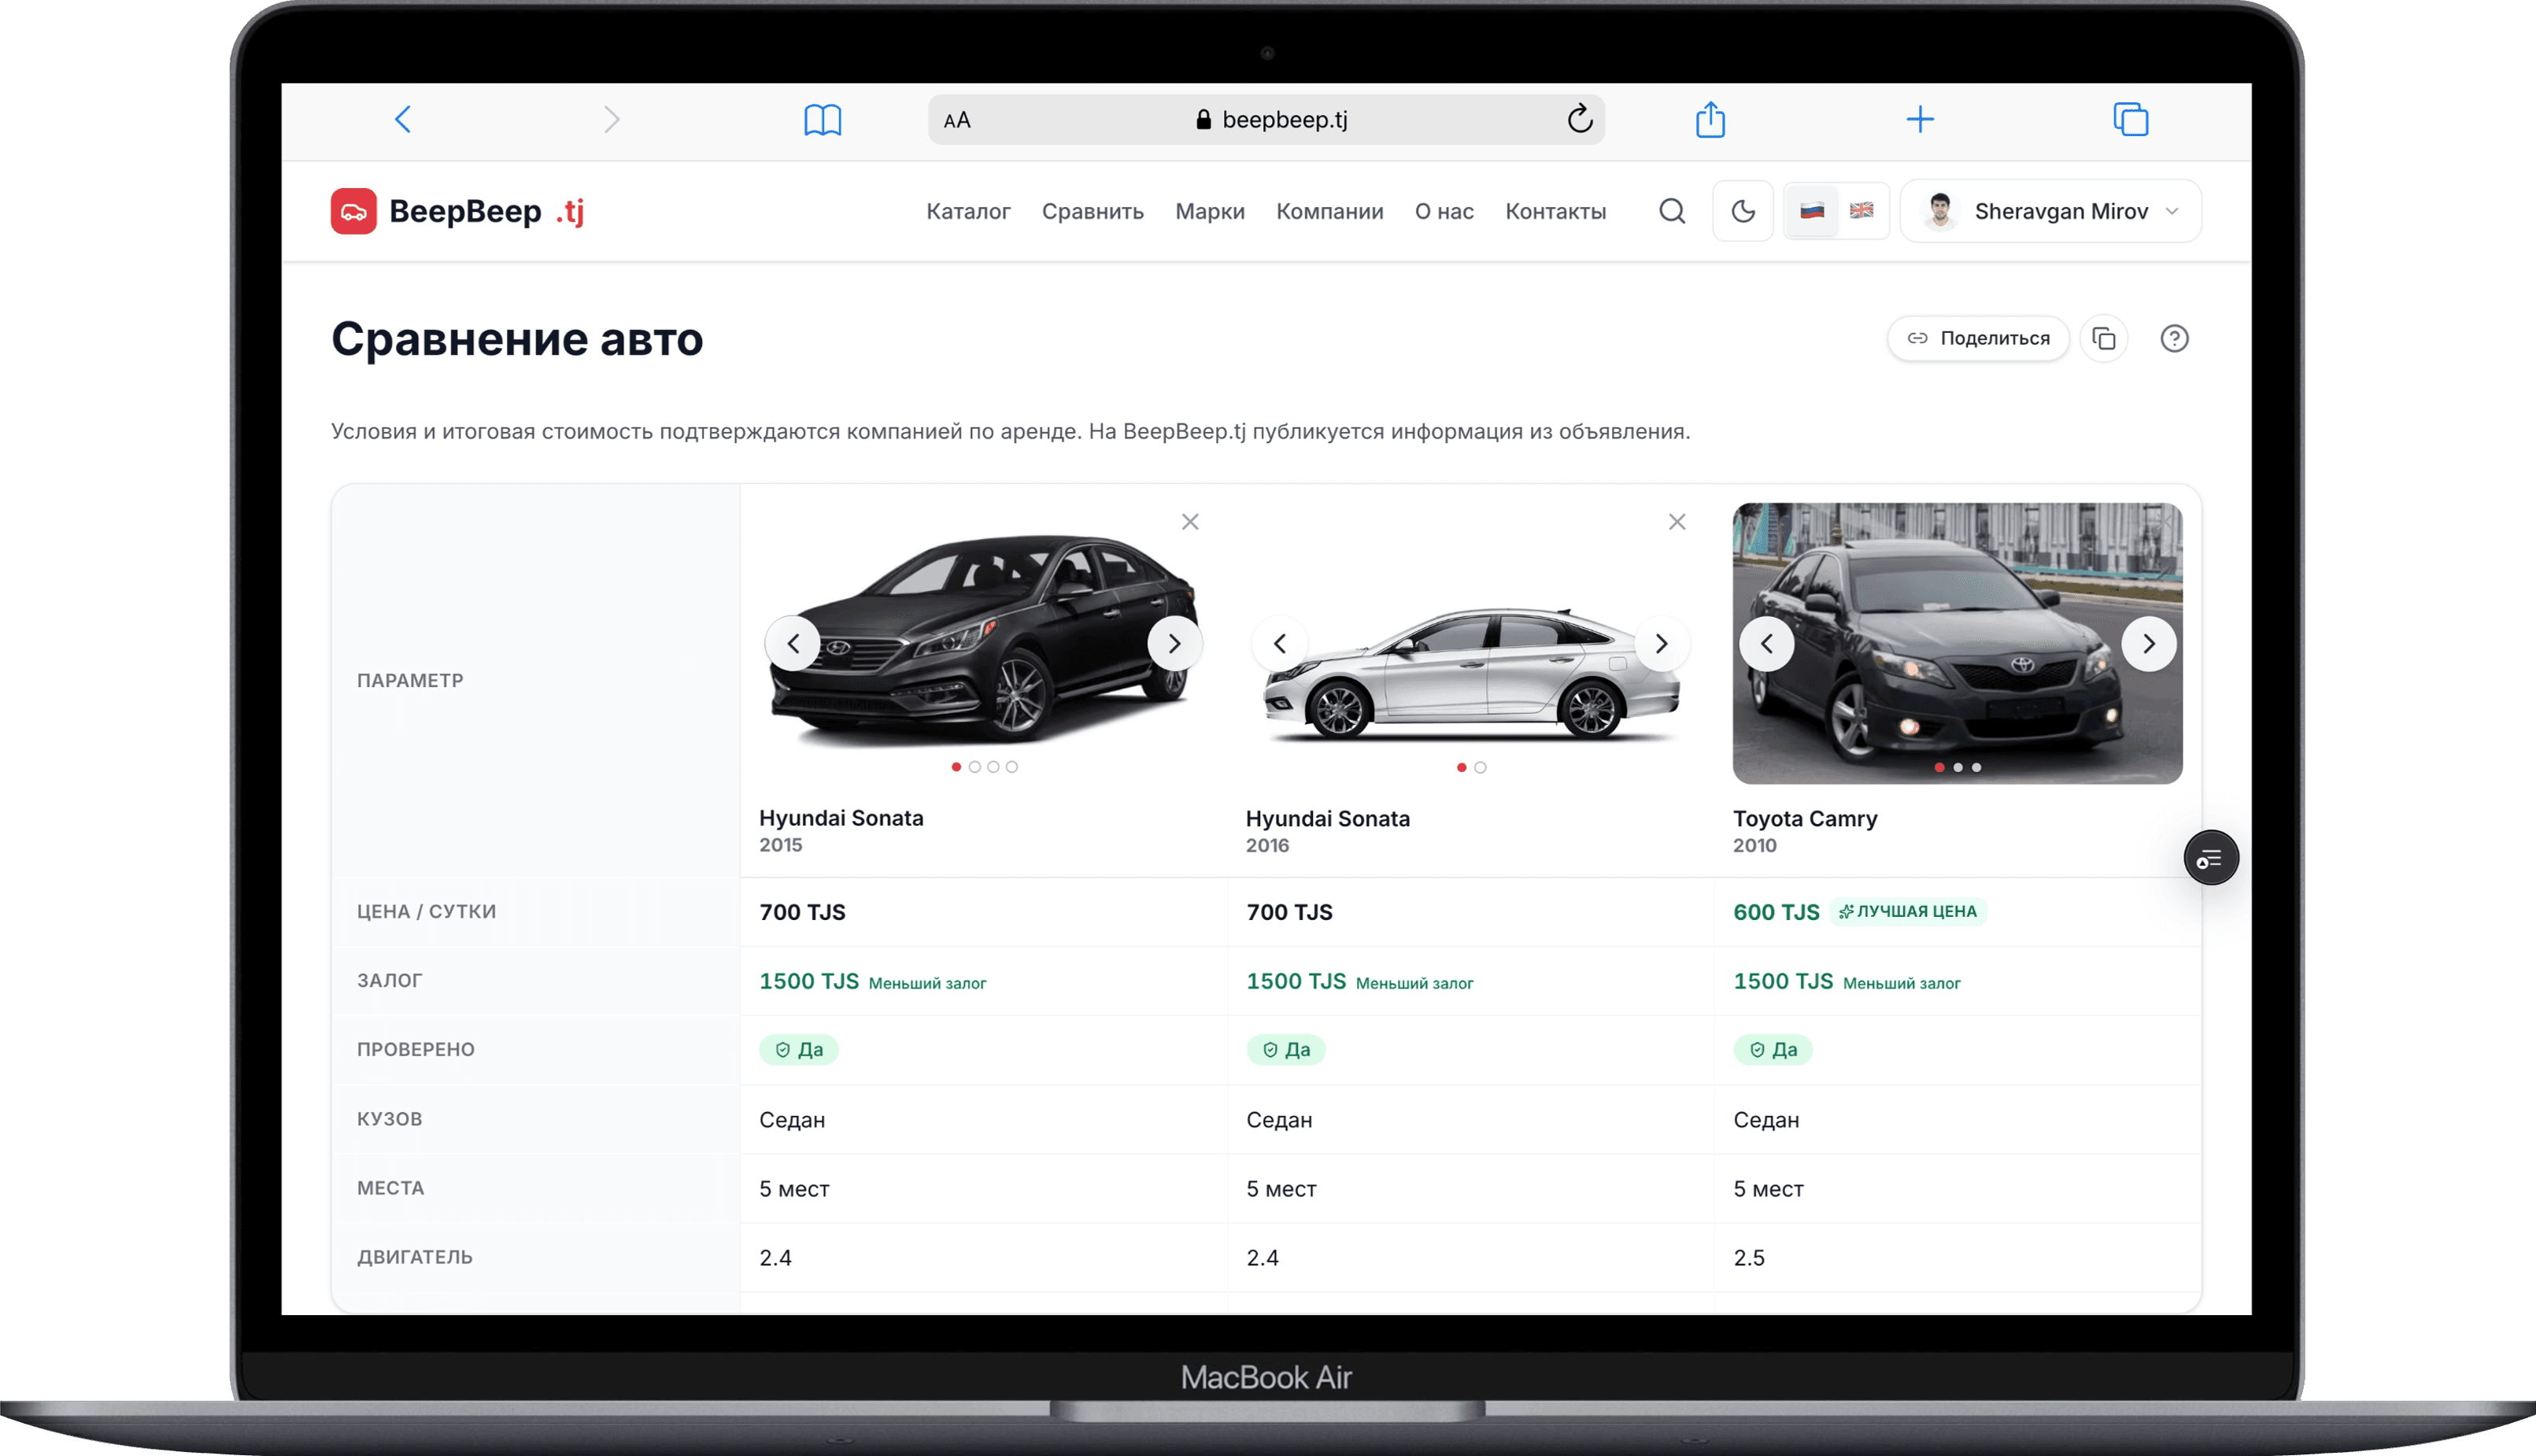Viewport: 2536px width, 1456px height.
Task: Click Safari forward arrow
Action: pyautogui.click(x=612, y=120)
